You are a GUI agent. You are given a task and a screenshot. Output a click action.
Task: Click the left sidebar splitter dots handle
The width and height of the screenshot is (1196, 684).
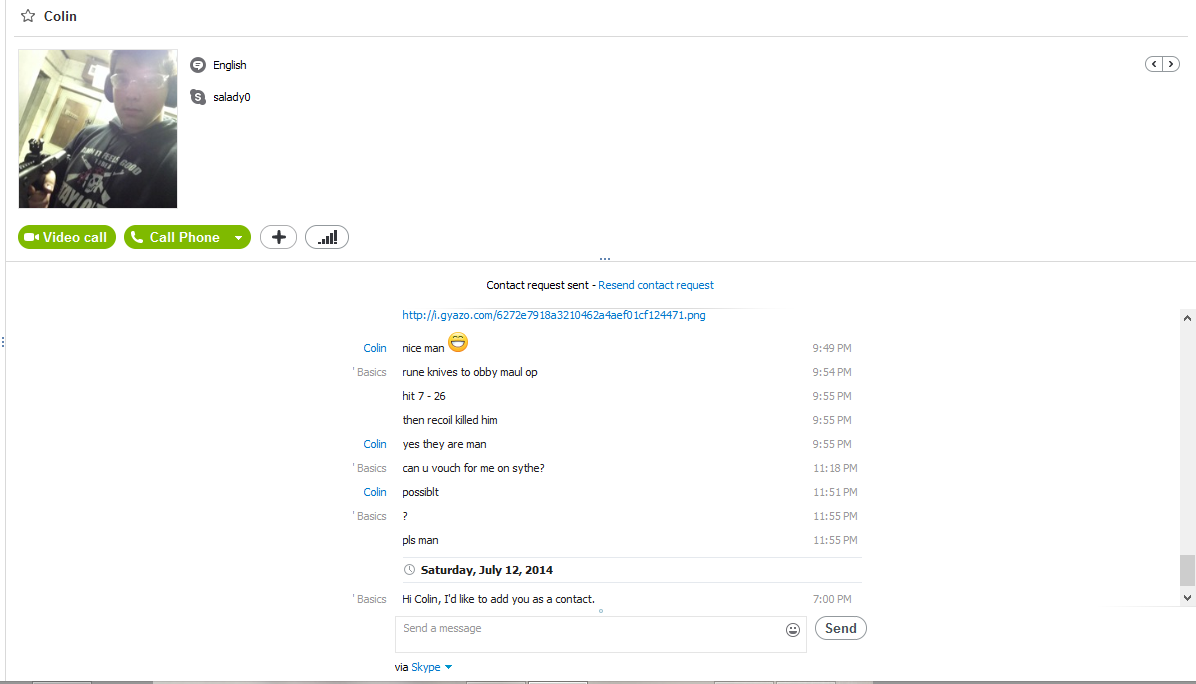pos(3,342)
